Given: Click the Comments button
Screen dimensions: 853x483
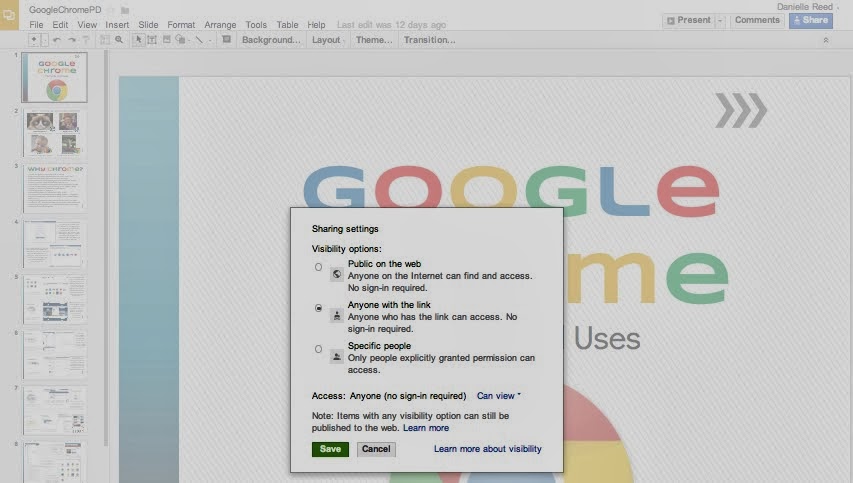Looking at the screenshot, I should tap(757, 20).
